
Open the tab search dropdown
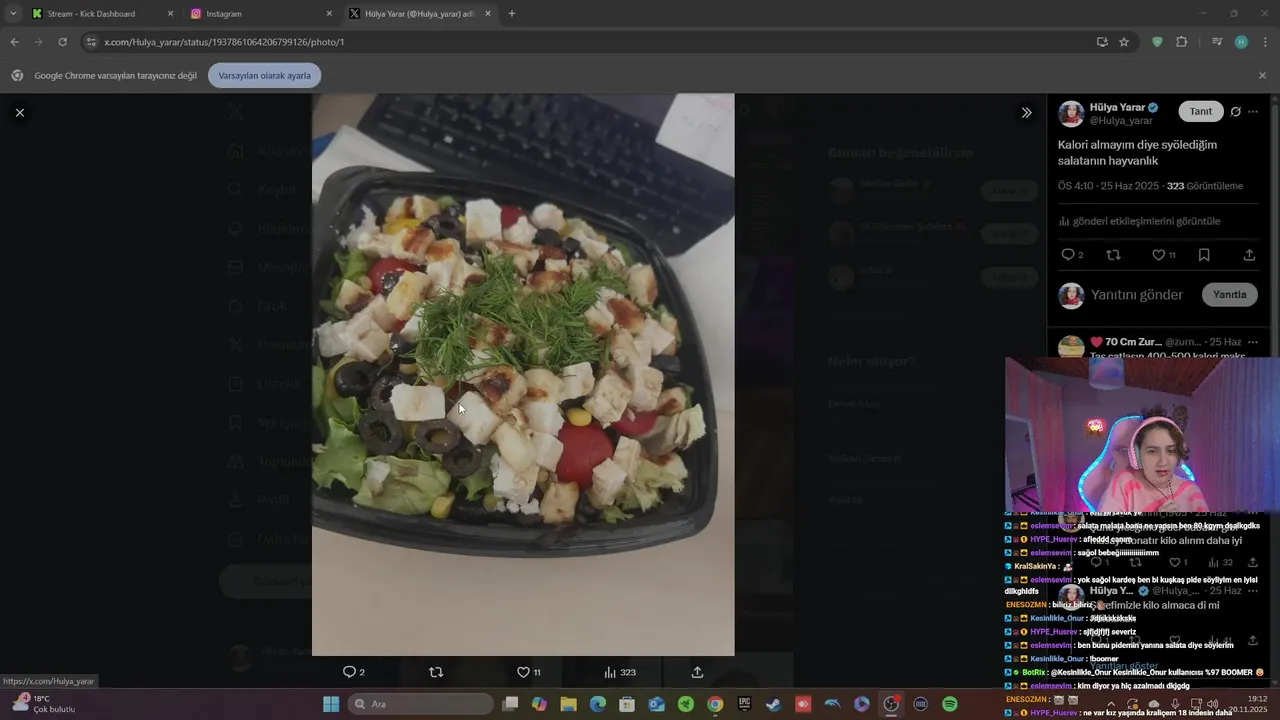(x=12, y=14)
